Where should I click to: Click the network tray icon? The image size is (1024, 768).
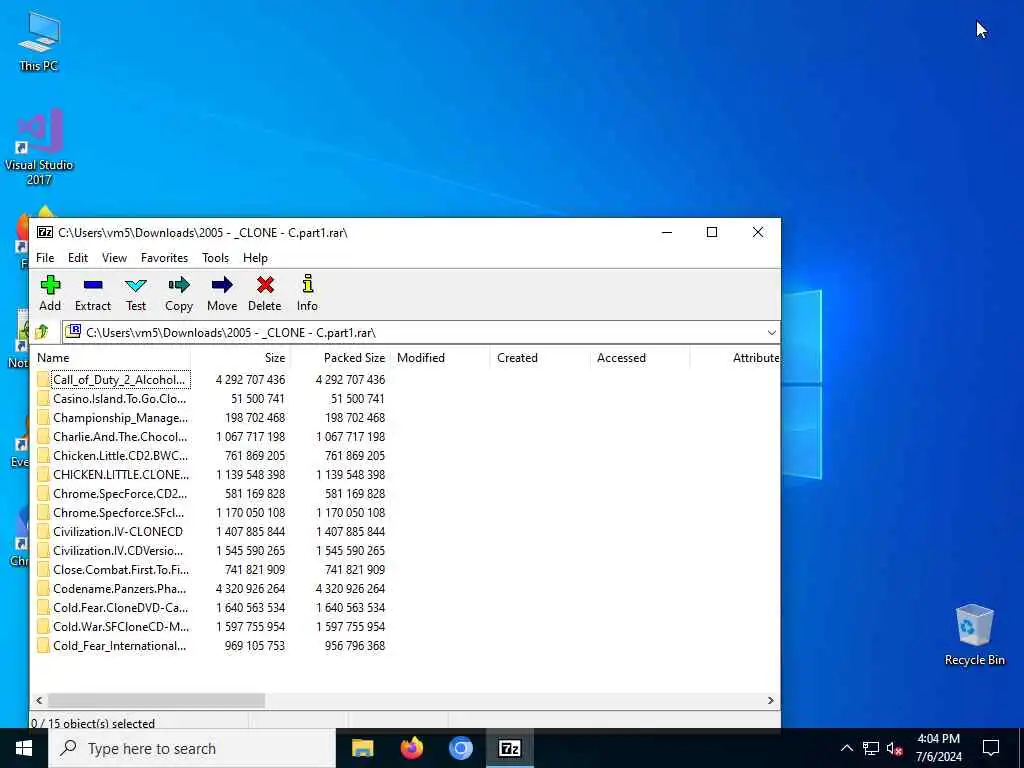(871, 748)
